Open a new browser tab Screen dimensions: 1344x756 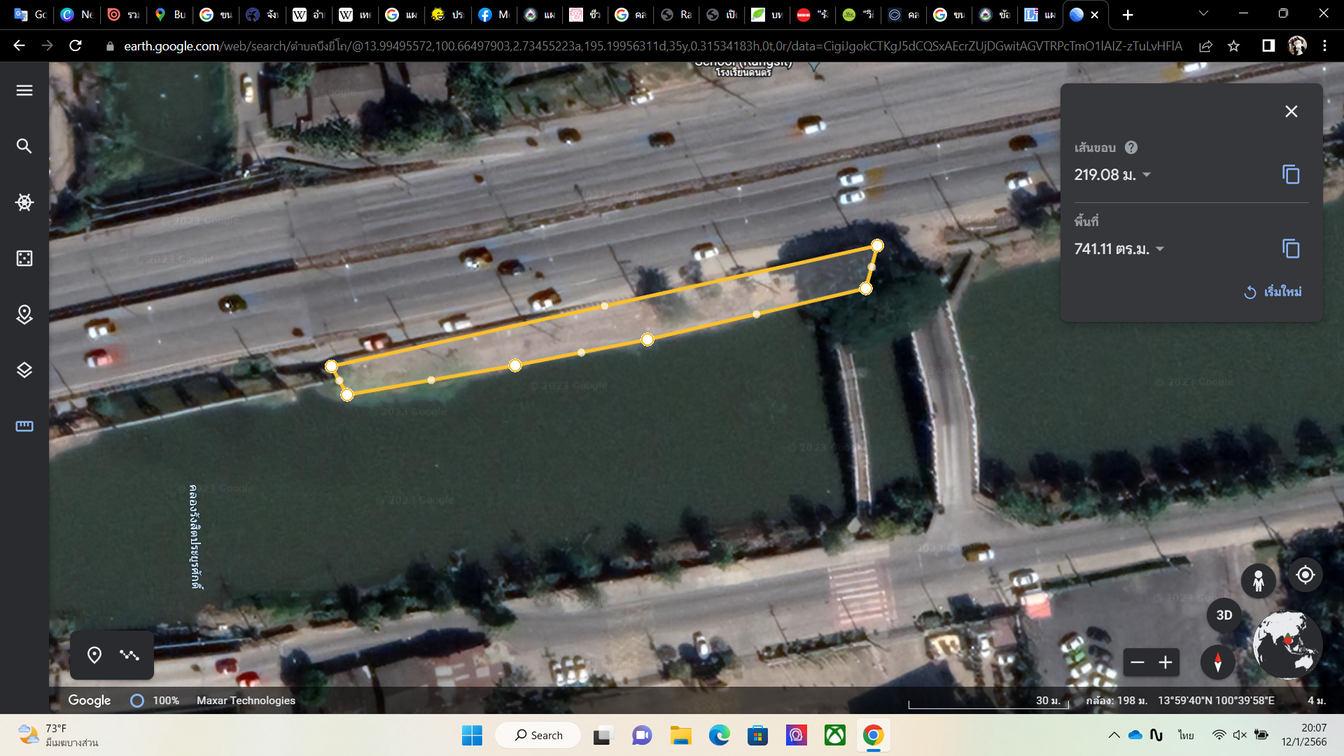click(x=1128, y=15)
